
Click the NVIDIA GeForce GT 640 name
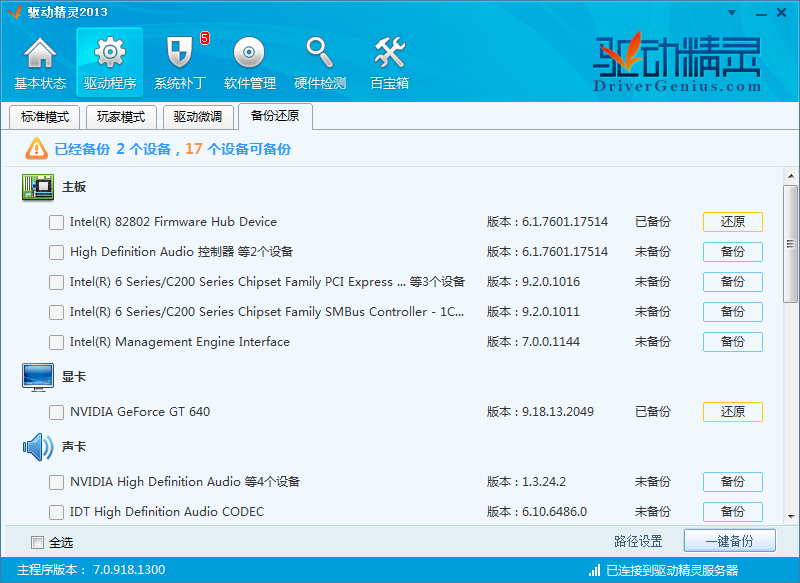tap(140, 412)
